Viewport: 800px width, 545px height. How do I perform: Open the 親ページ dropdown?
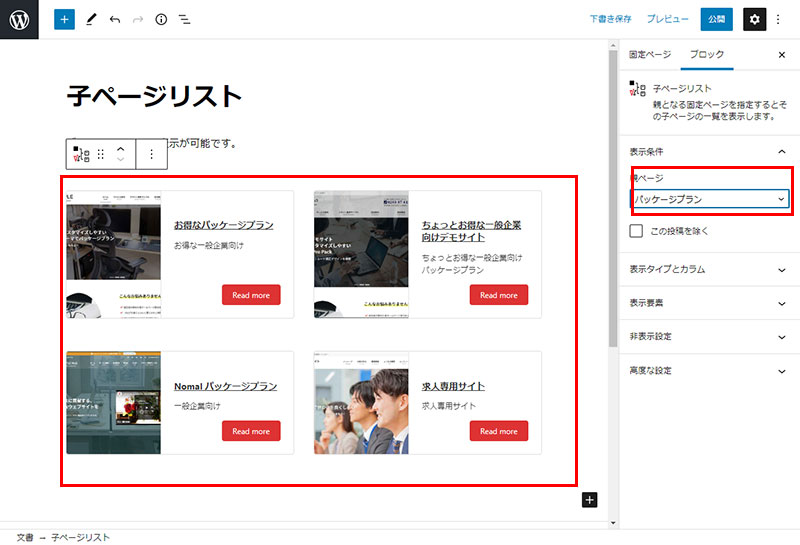click(710, 199)
